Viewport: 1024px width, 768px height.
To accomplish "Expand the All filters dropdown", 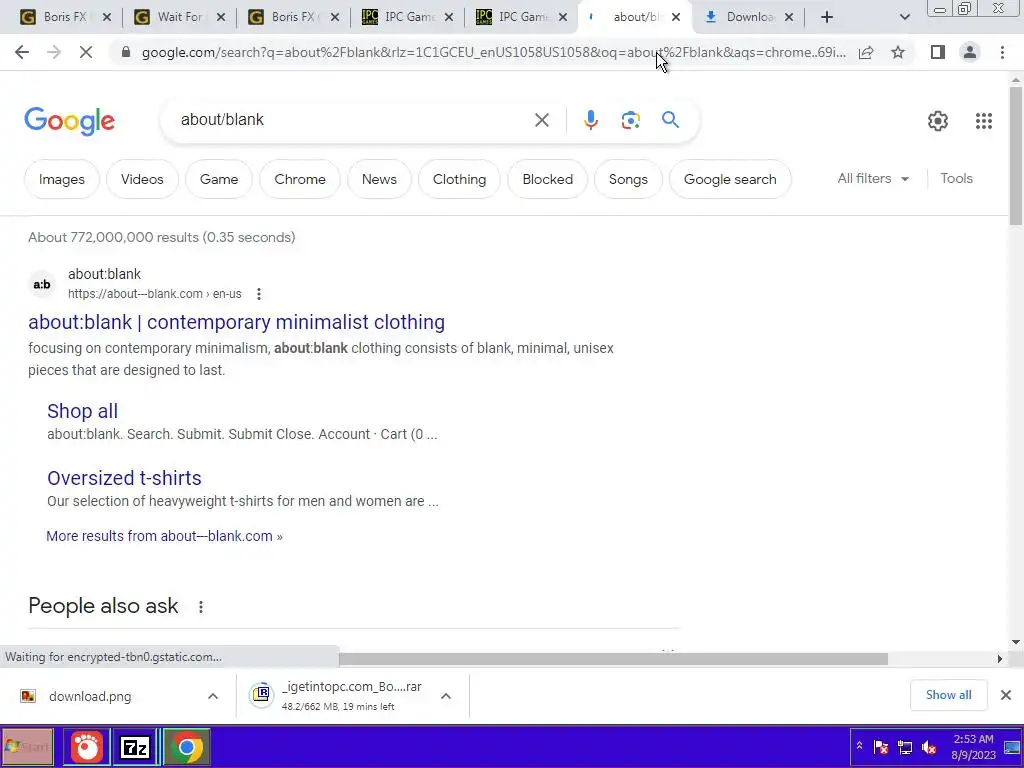I will (x=873, y=179).
